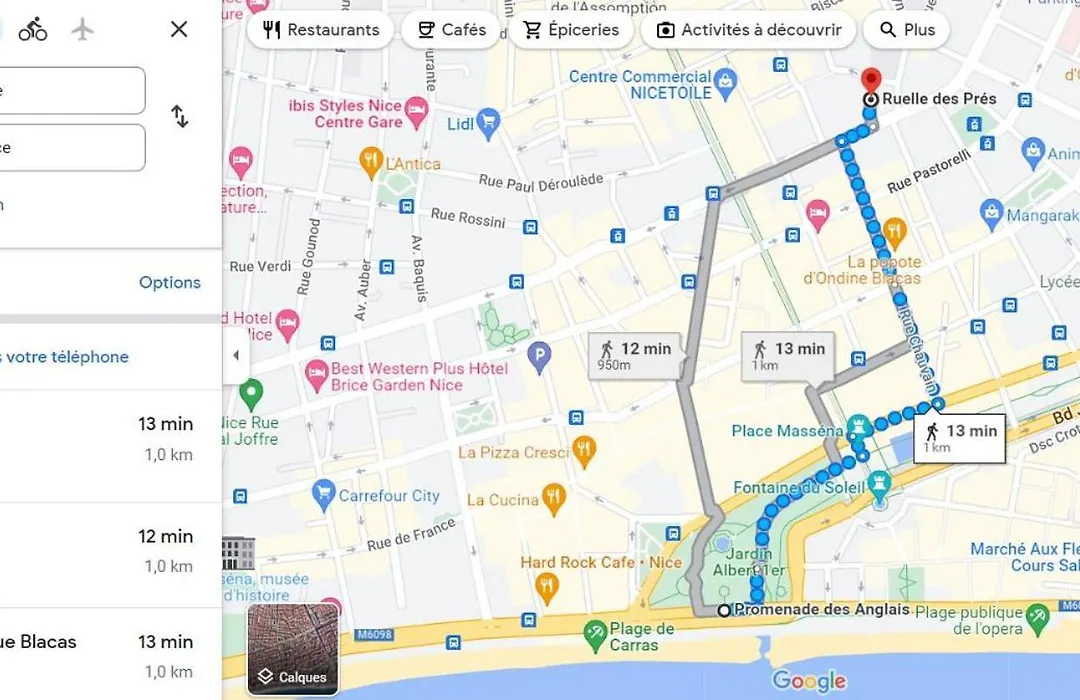Click the Hard Rock Cafe restaurant marker
This screenshot has width=1080, height=700.
click(547, 589)
